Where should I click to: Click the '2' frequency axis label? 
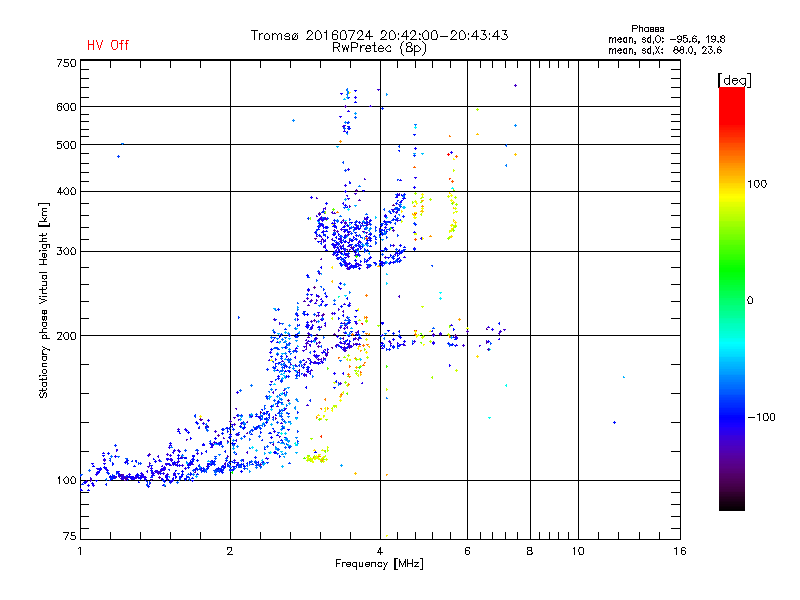[230, 551]
